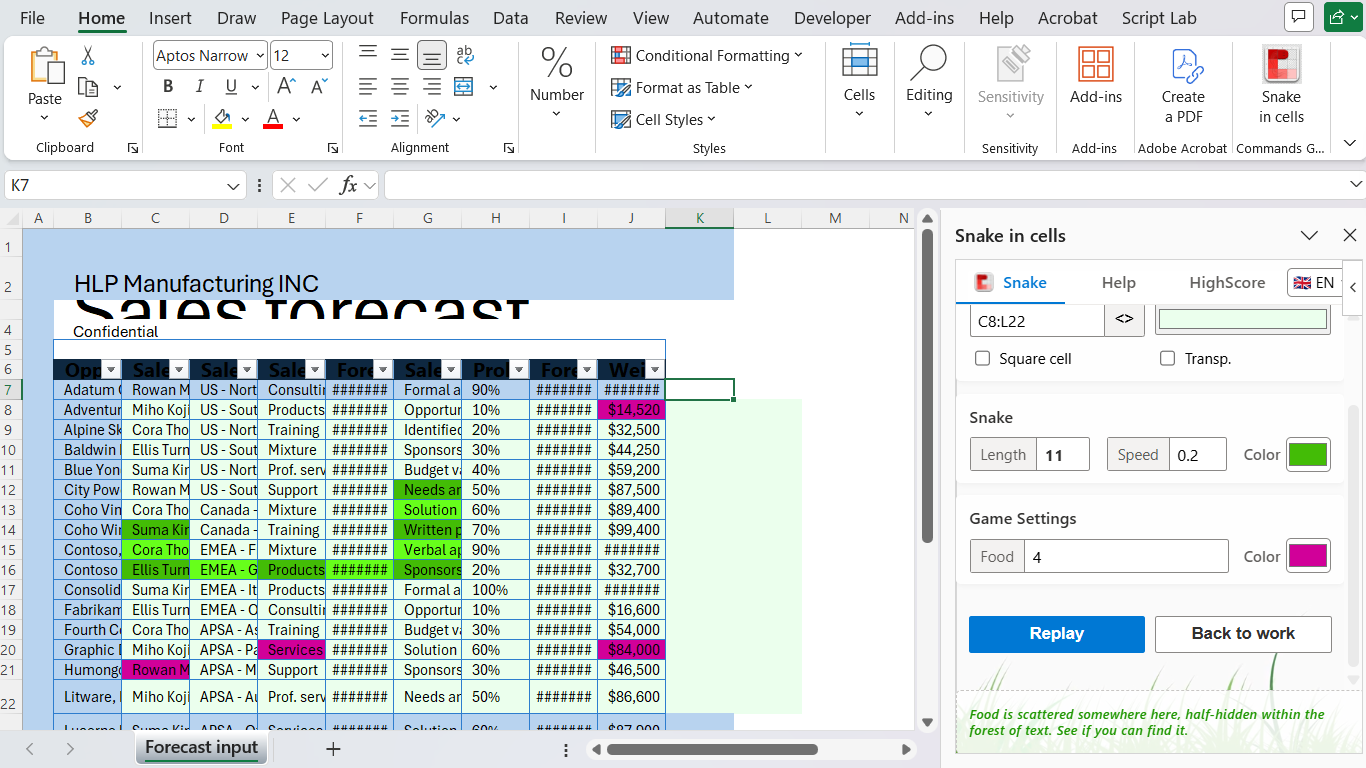1366x768 pixels.
Task: Open the Add-ins ribbon button
Action: pyautogui.click(x=1096, y=76)
